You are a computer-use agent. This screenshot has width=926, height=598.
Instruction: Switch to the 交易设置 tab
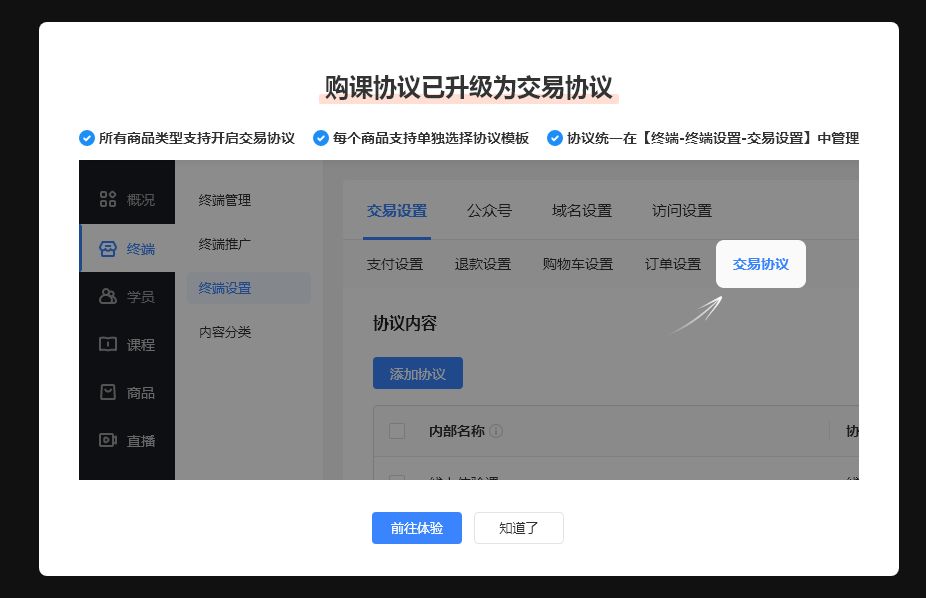[x=397, y=211]
